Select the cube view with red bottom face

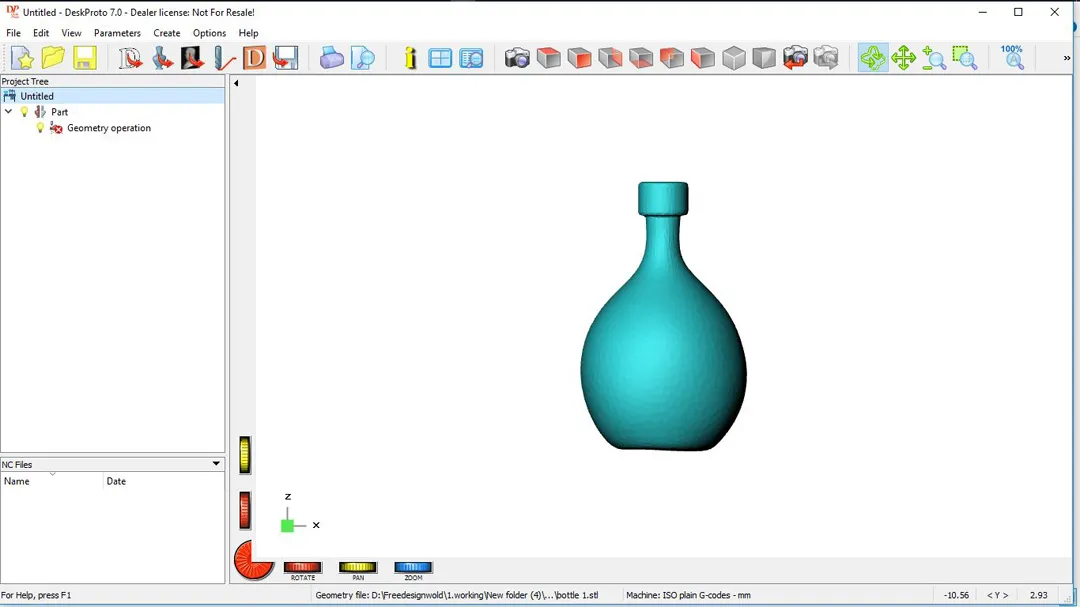[x=641, y=58]
